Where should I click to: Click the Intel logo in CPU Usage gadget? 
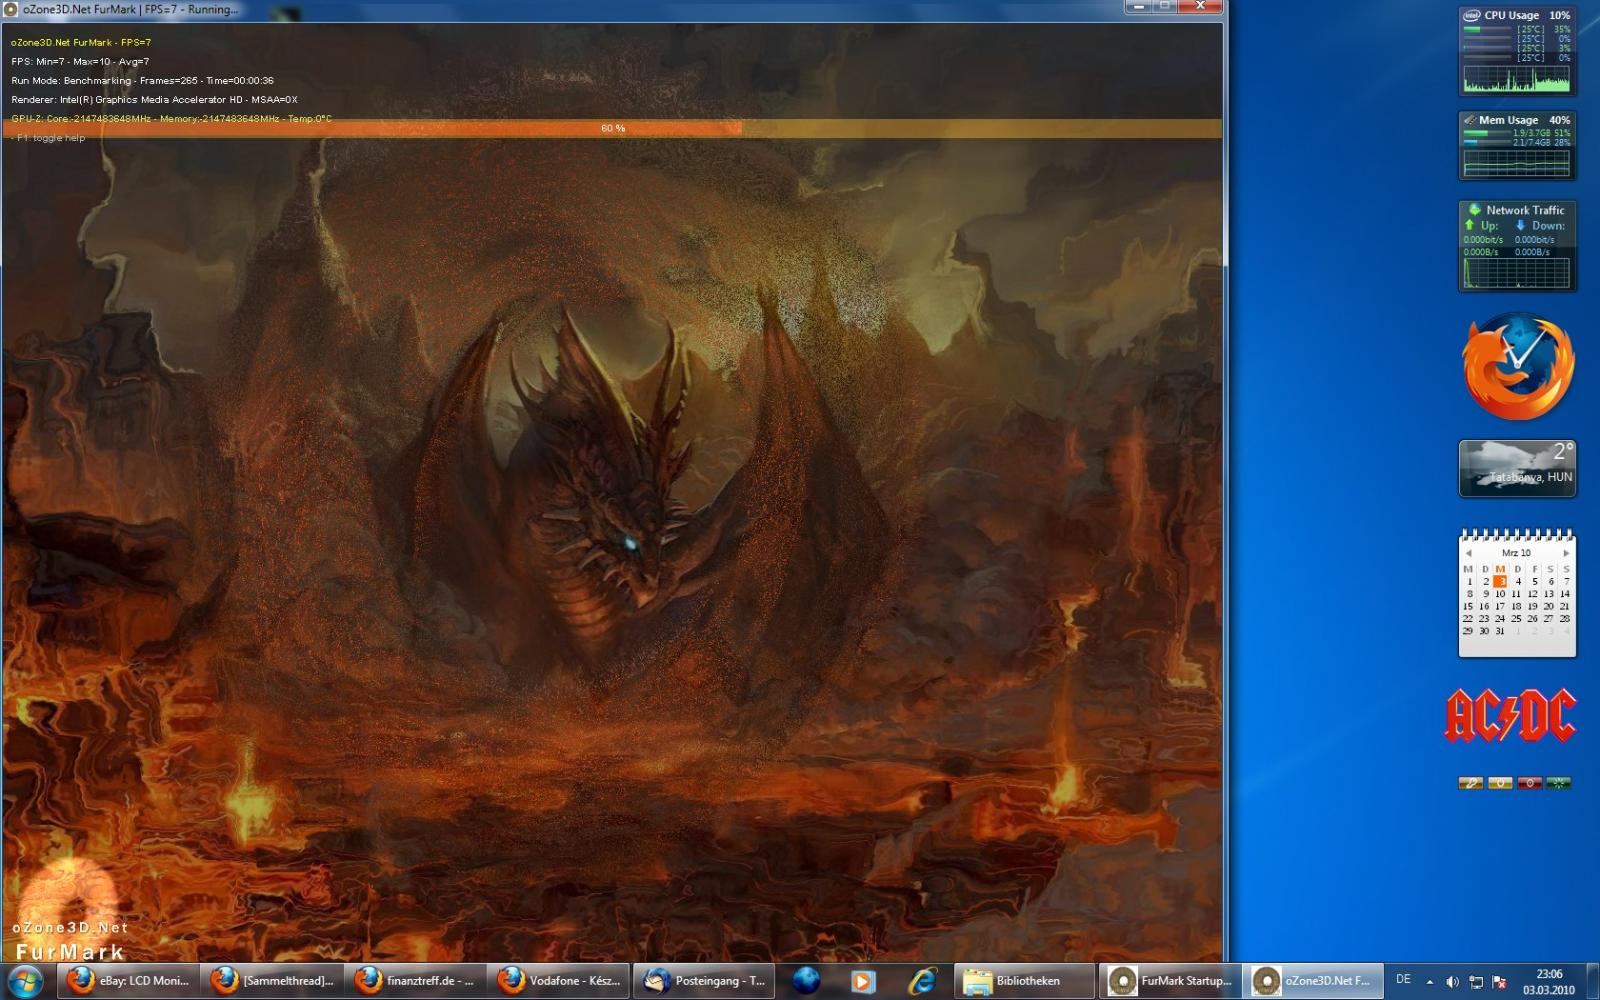point(1472,15)
